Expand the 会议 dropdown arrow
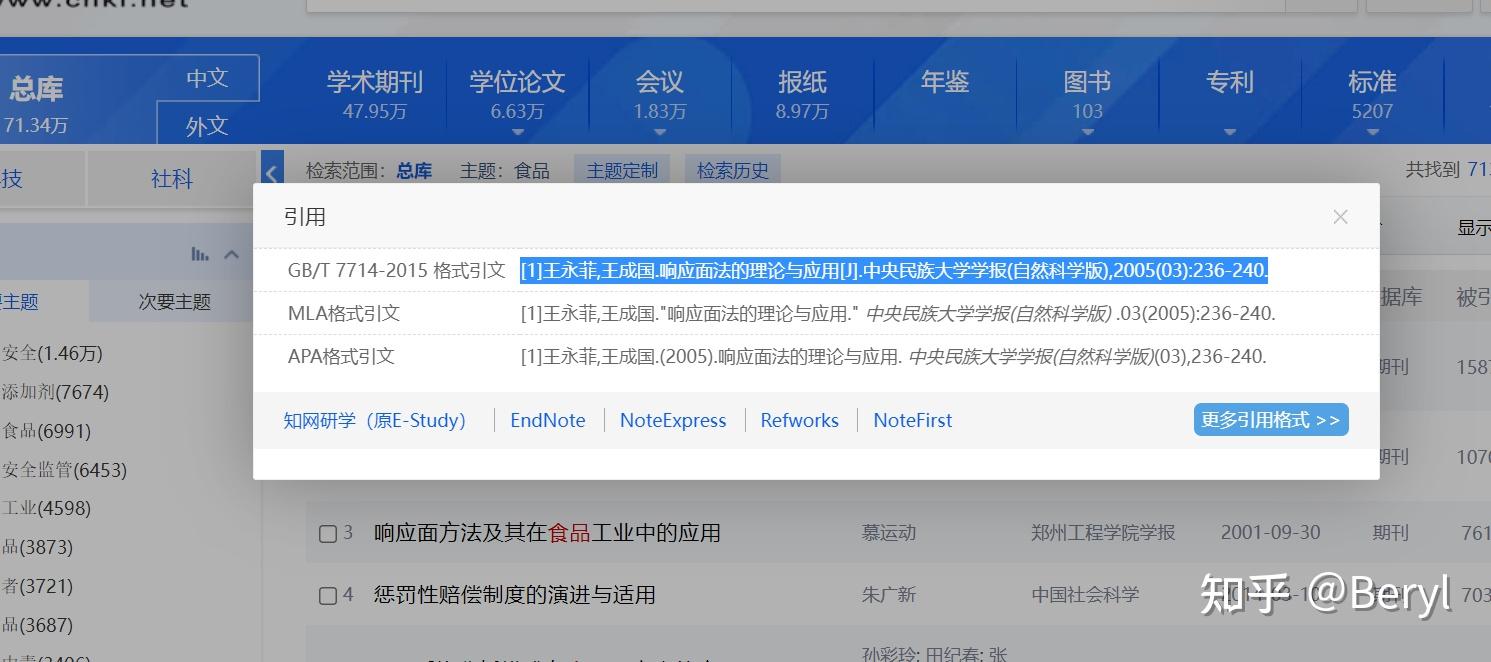Image resolution: width=1491 pixels, height=662 pixels. tap(660, 132)
